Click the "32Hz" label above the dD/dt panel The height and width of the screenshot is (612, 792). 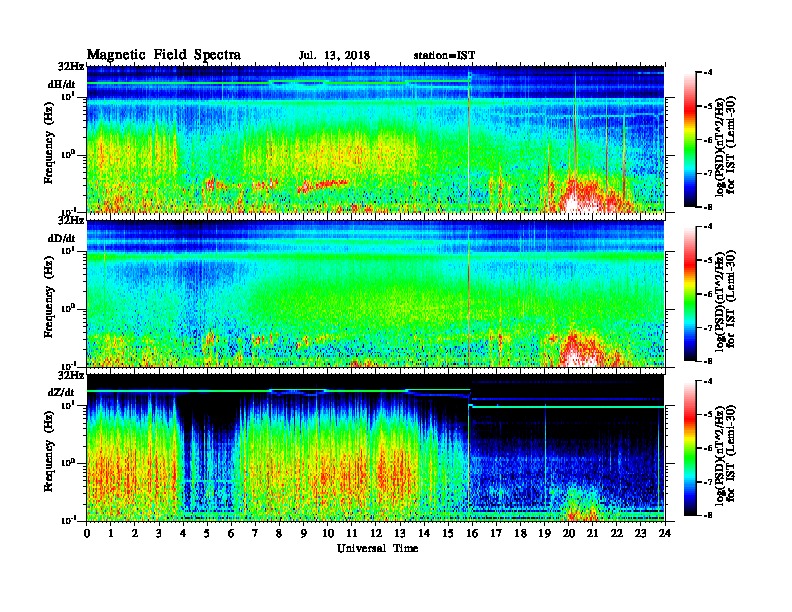71,221
